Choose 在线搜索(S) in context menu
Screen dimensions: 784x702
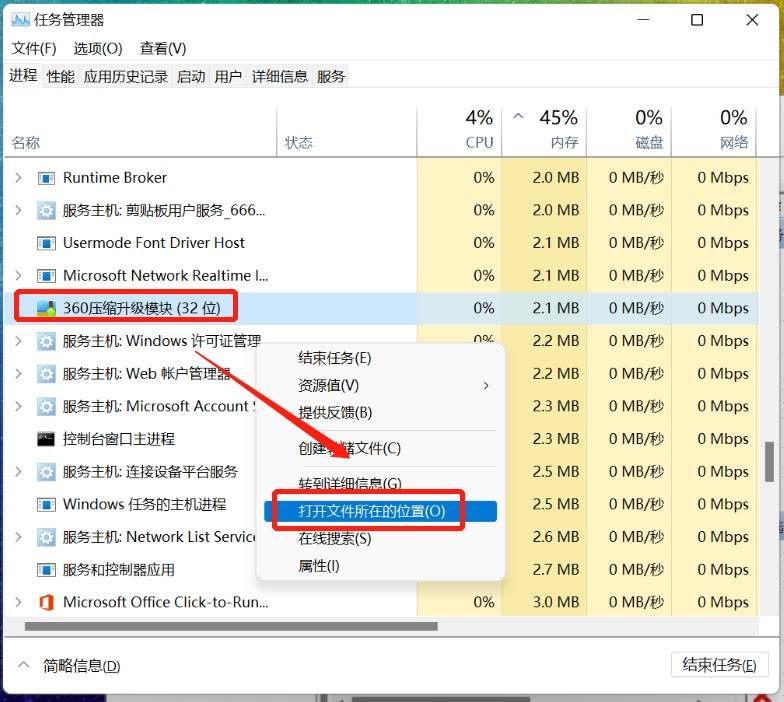click(x=380, y=538)
